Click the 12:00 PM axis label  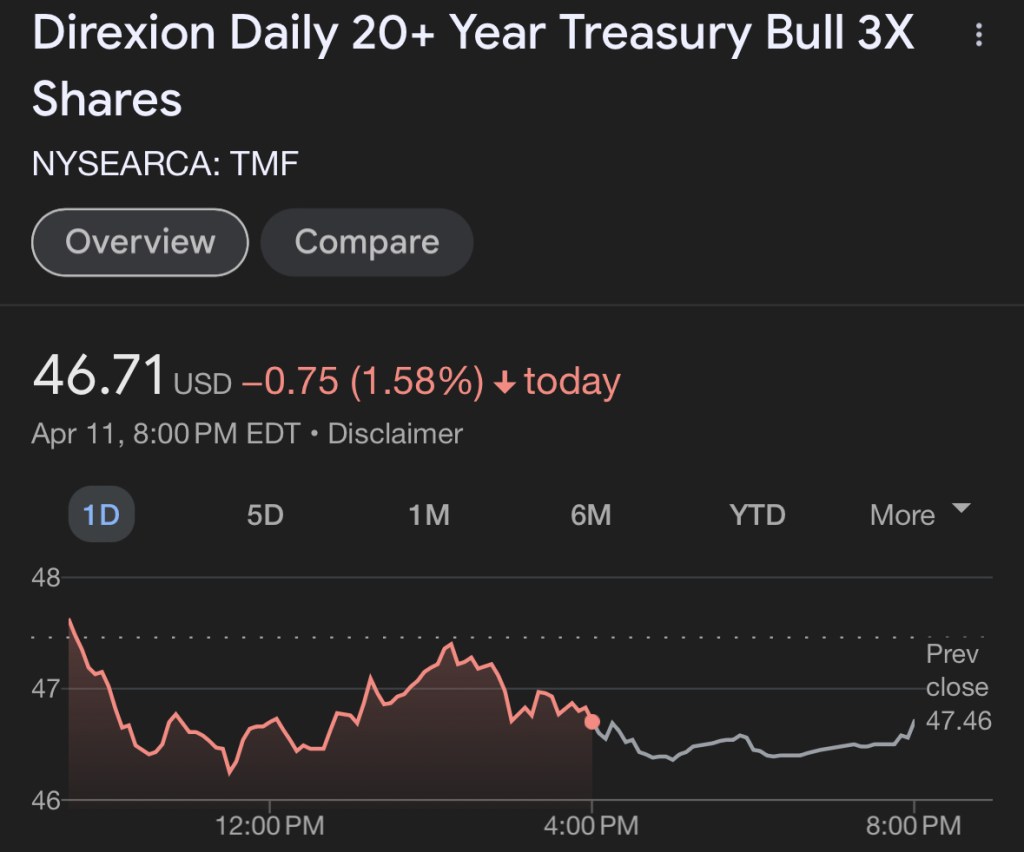(270, 826)
